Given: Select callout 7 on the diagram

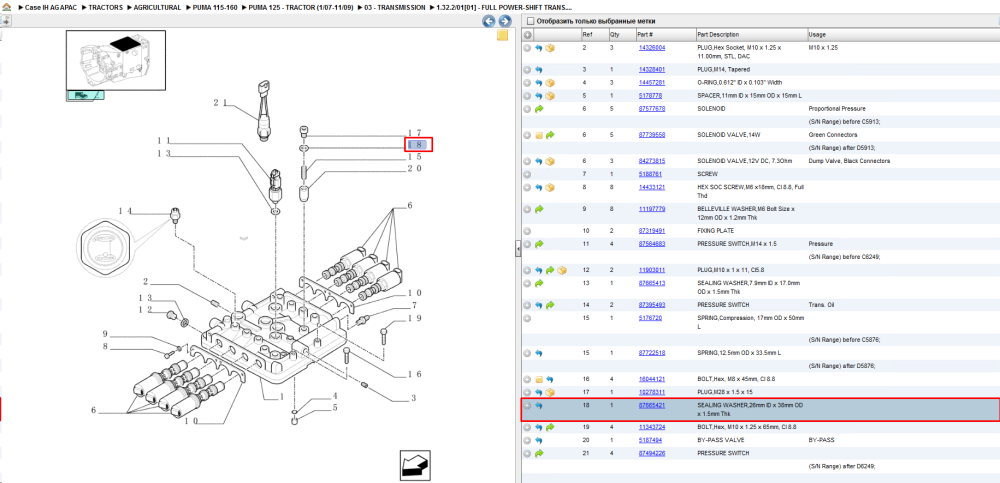Looking at the screenshot, I should (414, 306).
